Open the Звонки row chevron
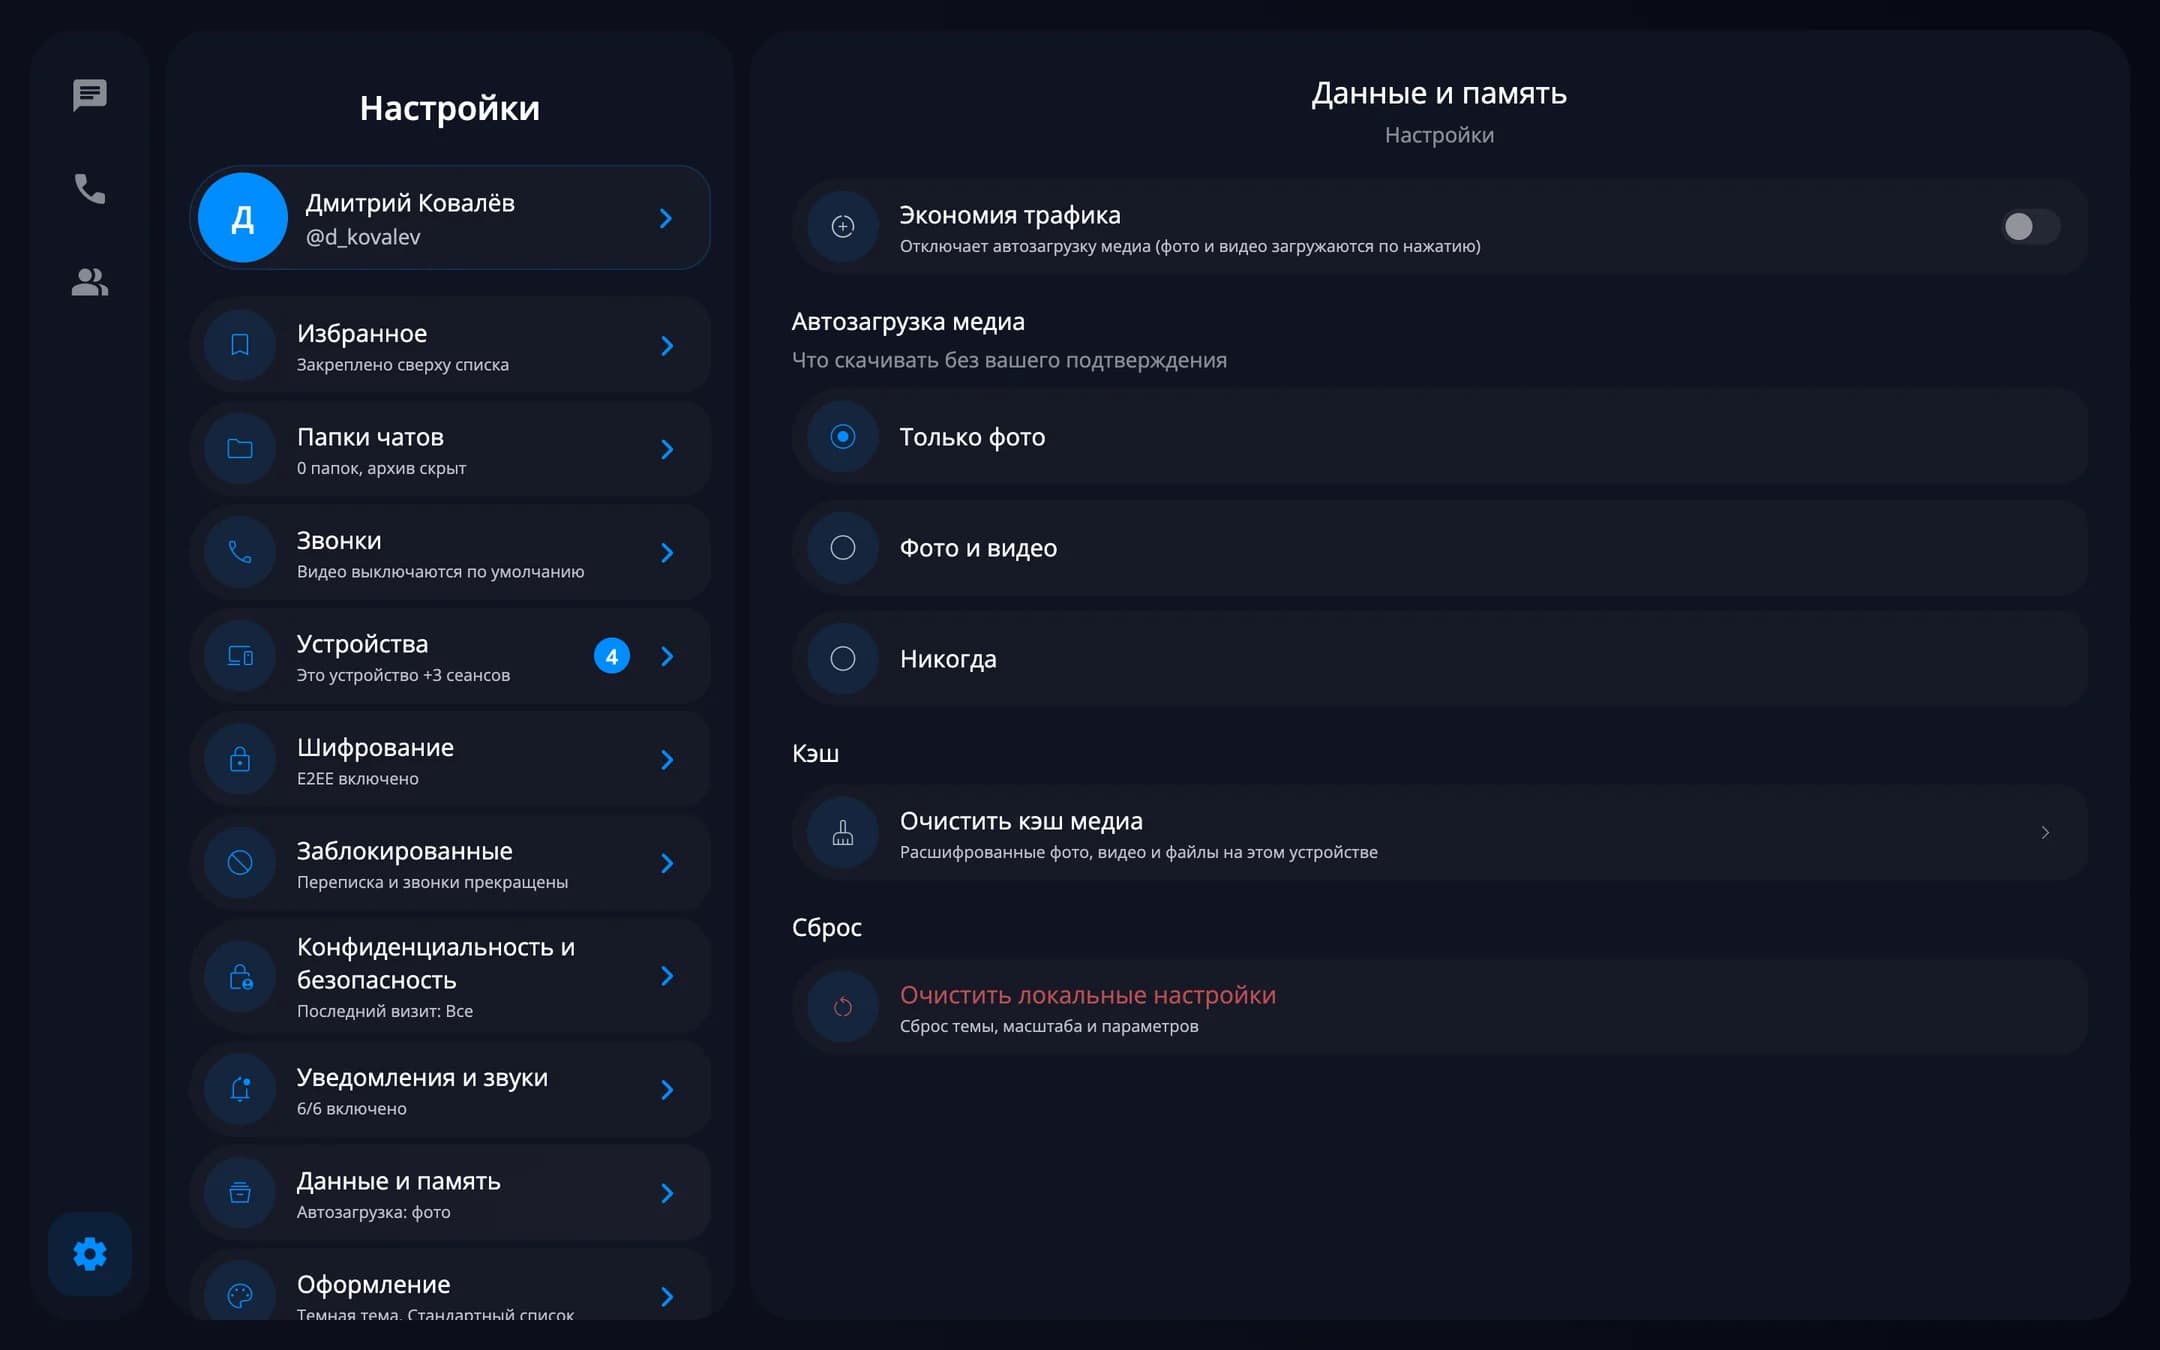The width and height of the screenshot is (2160, 1350). tap(667, 553)
